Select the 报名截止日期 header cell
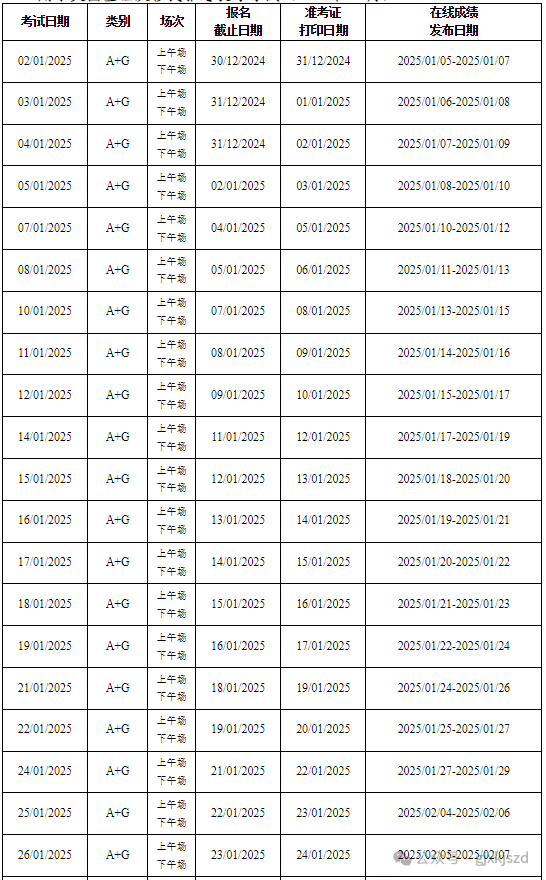This screenshot has height=880, width=546. 238,21
